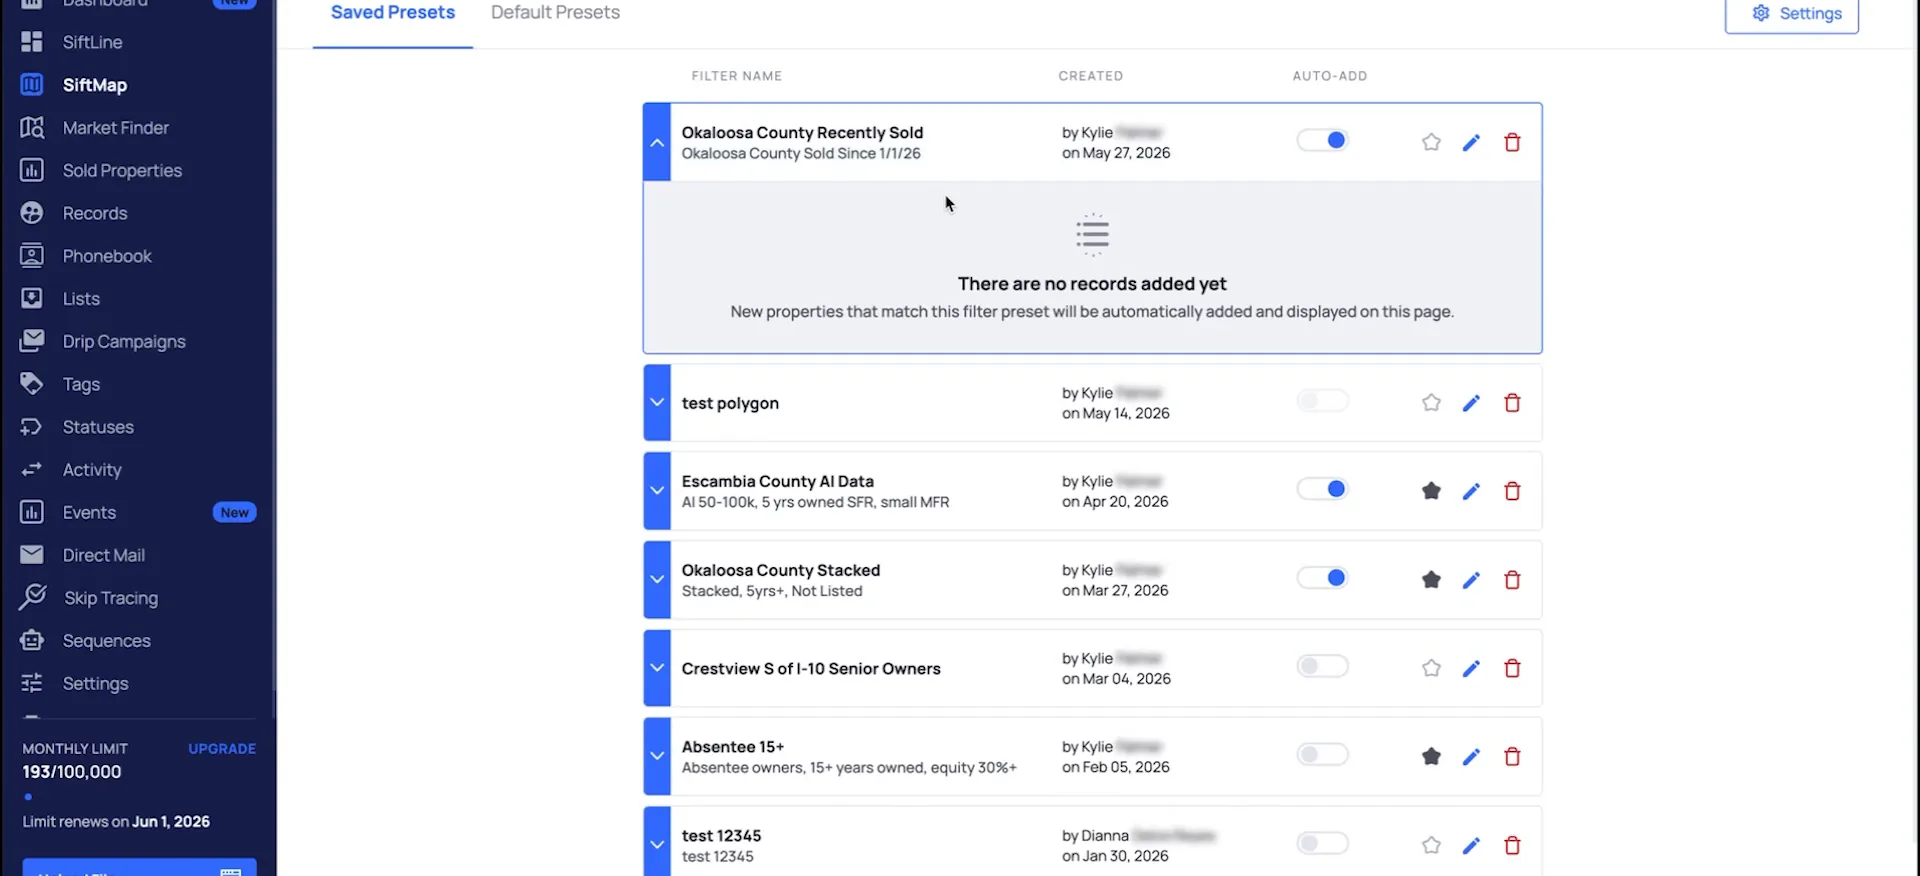This screenshot has width=1920, height=876.
Task: Edit the Escambia County AI Data preset
Action: [x=1471, y=491]
